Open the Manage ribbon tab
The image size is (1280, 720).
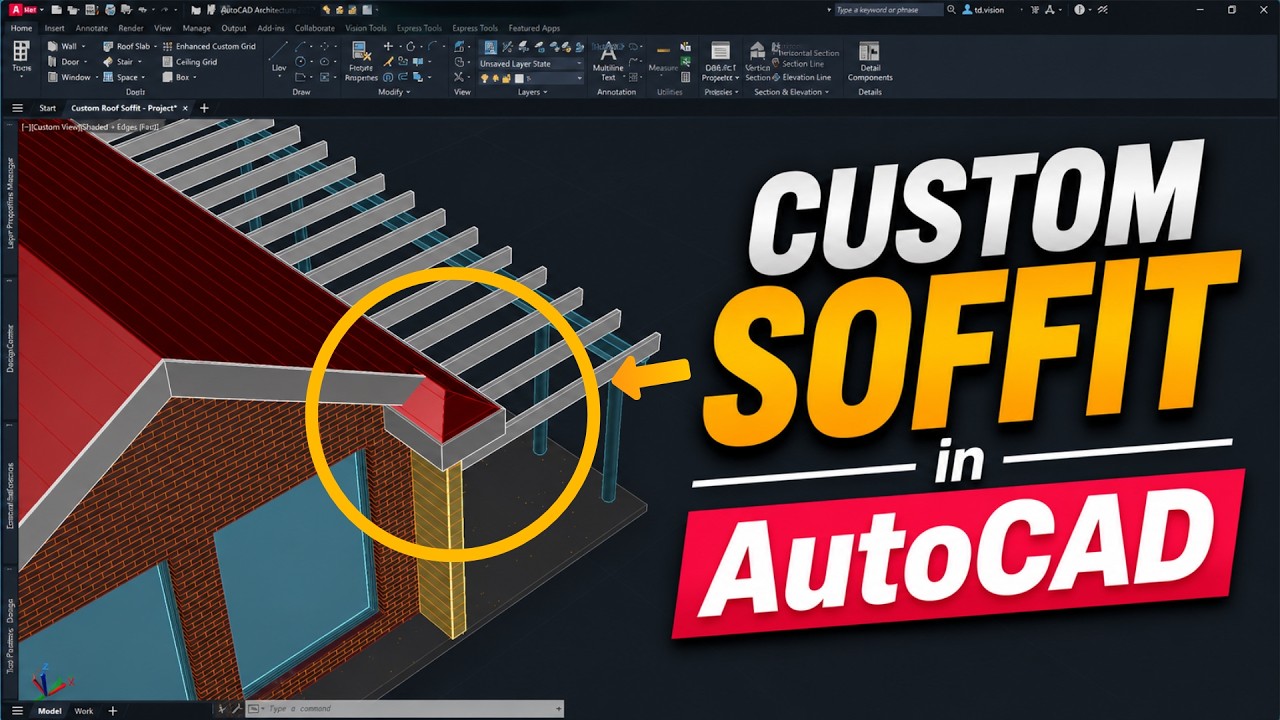(x=197, y=28)
